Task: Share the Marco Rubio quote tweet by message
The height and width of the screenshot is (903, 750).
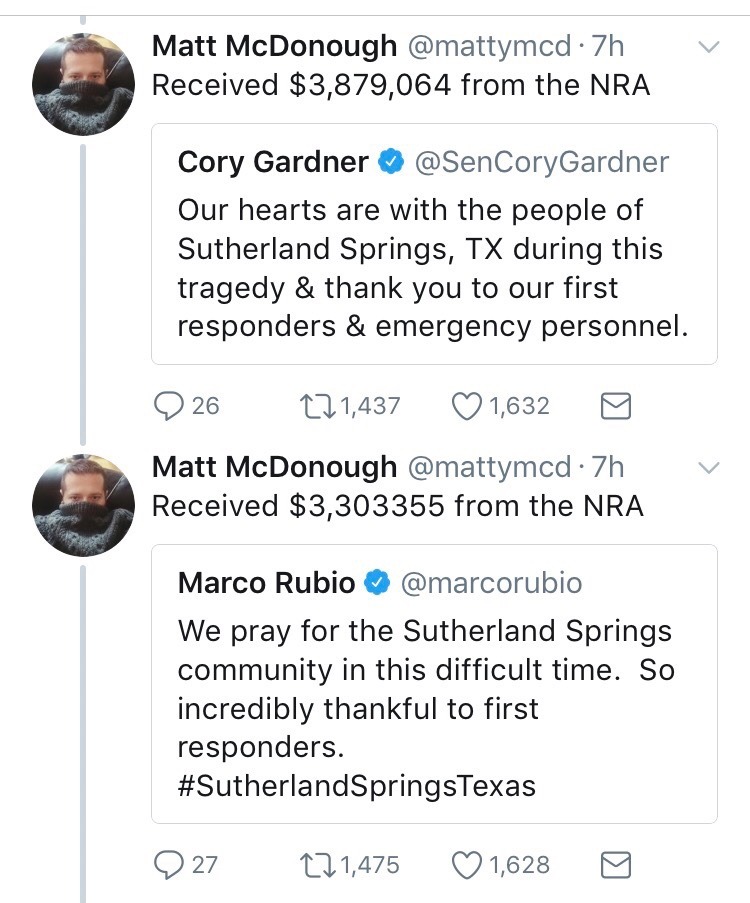Action: coord(615,864)
